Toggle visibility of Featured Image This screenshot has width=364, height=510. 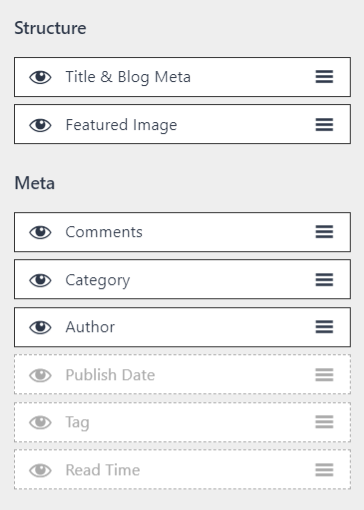coord(40,125)
